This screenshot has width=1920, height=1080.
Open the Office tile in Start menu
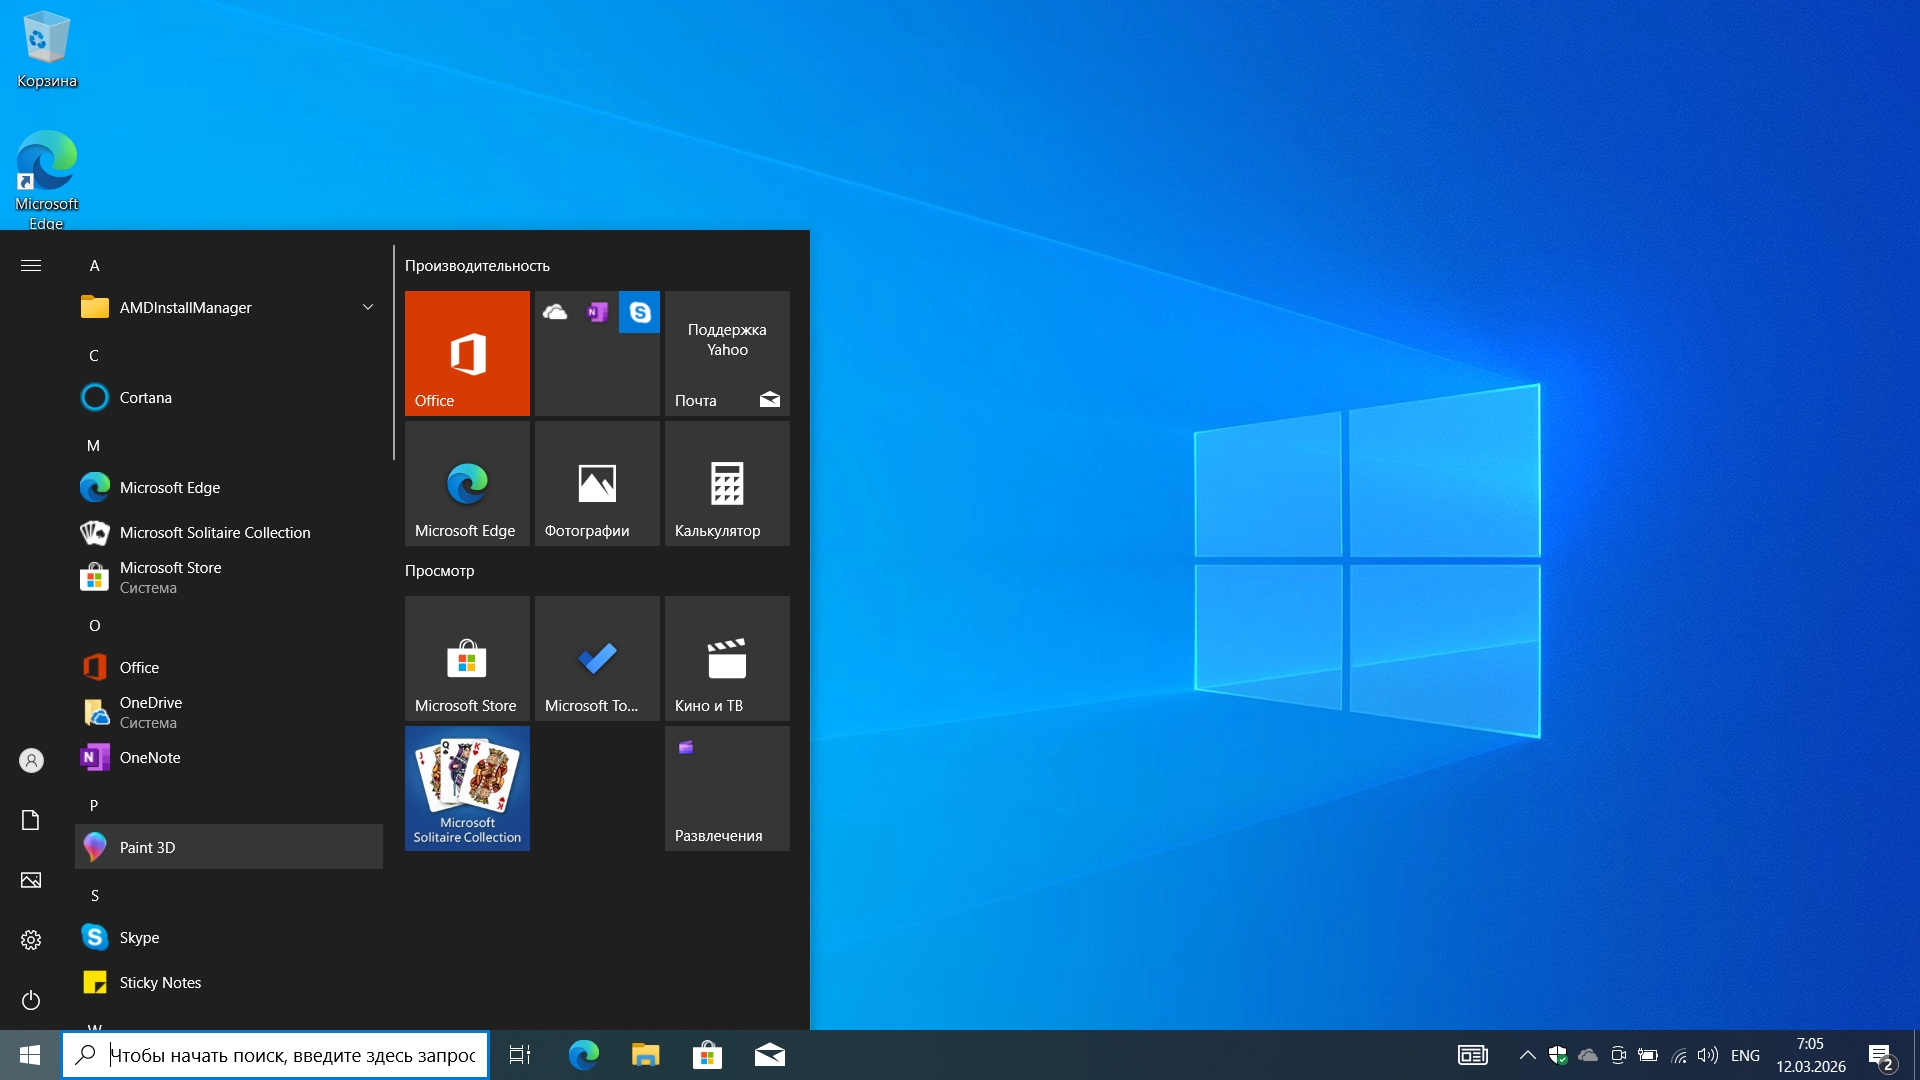tap(467, 353)
